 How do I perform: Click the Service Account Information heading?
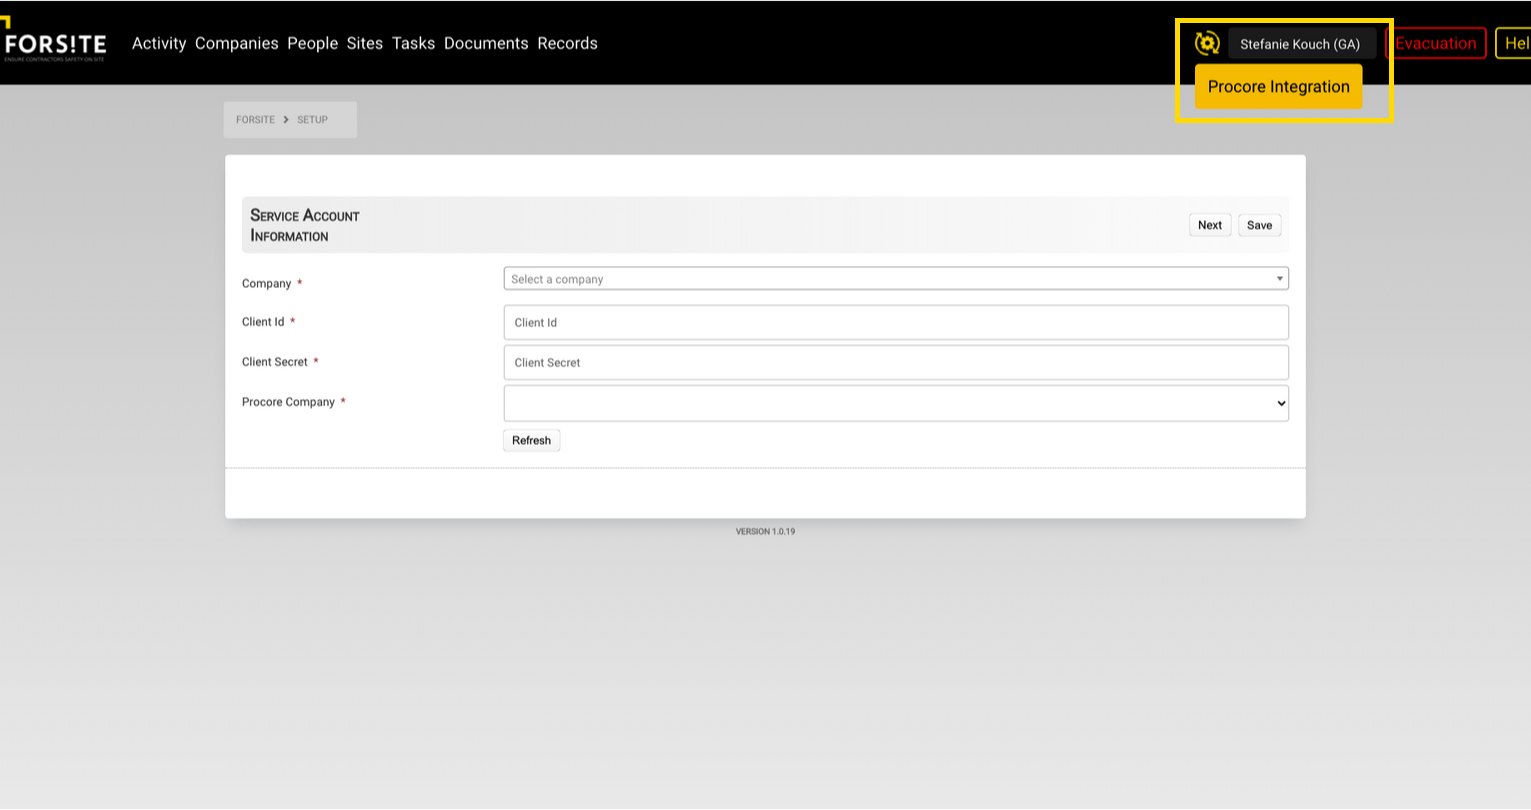click(305, 225)
